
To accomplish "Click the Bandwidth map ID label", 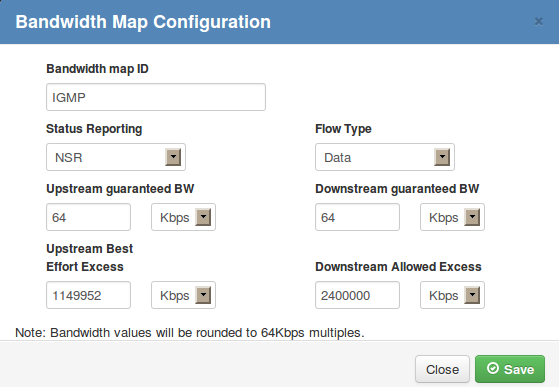I will [97, 69].
